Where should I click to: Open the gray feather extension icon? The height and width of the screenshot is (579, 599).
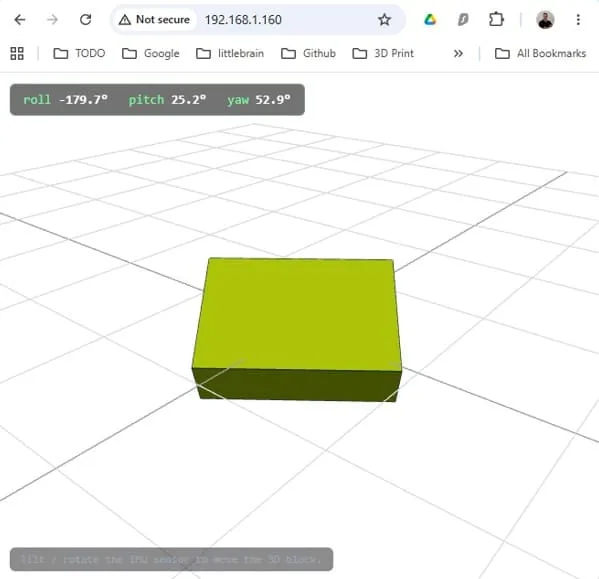463,19
